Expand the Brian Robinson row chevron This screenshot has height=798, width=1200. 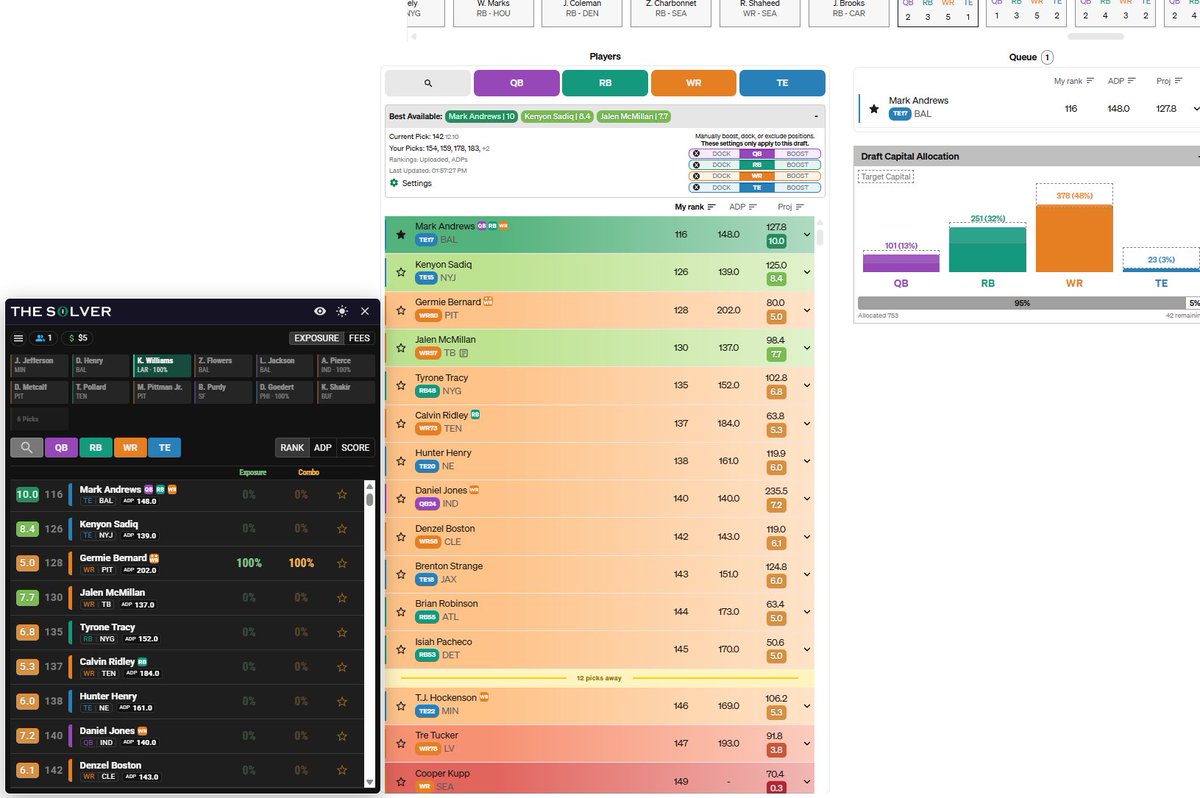(807, 611)
